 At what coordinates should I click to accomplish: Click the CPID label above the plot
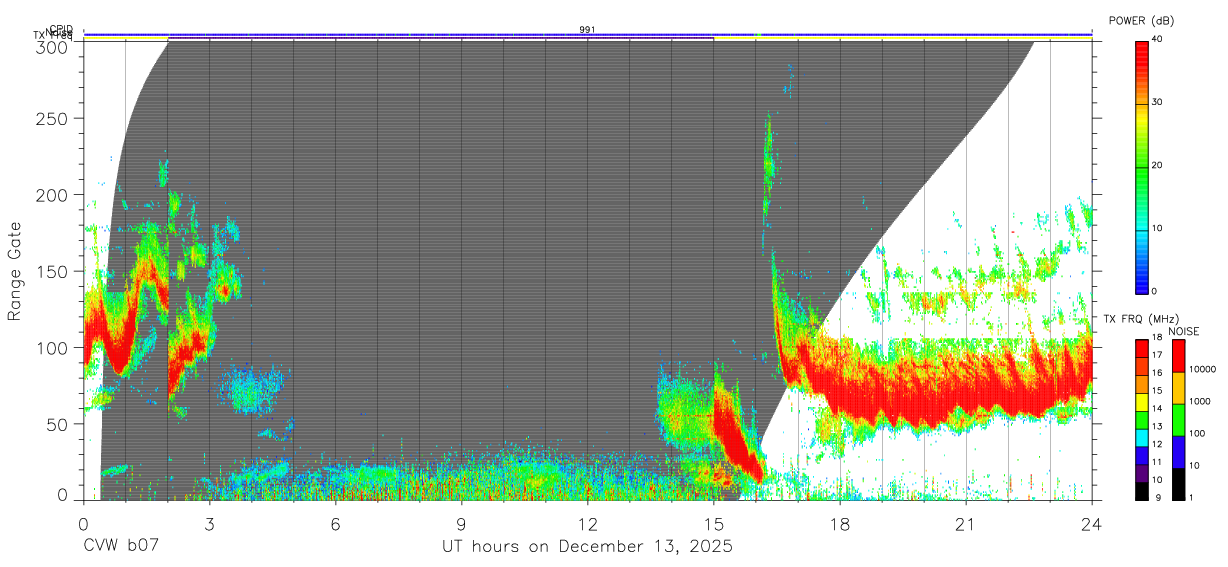[61, 30]
